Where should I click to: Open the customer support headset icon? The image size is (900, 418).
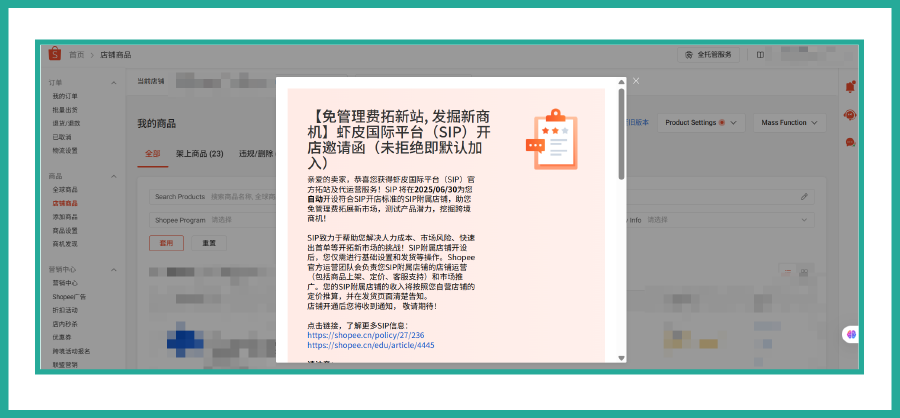click(850, 115)
